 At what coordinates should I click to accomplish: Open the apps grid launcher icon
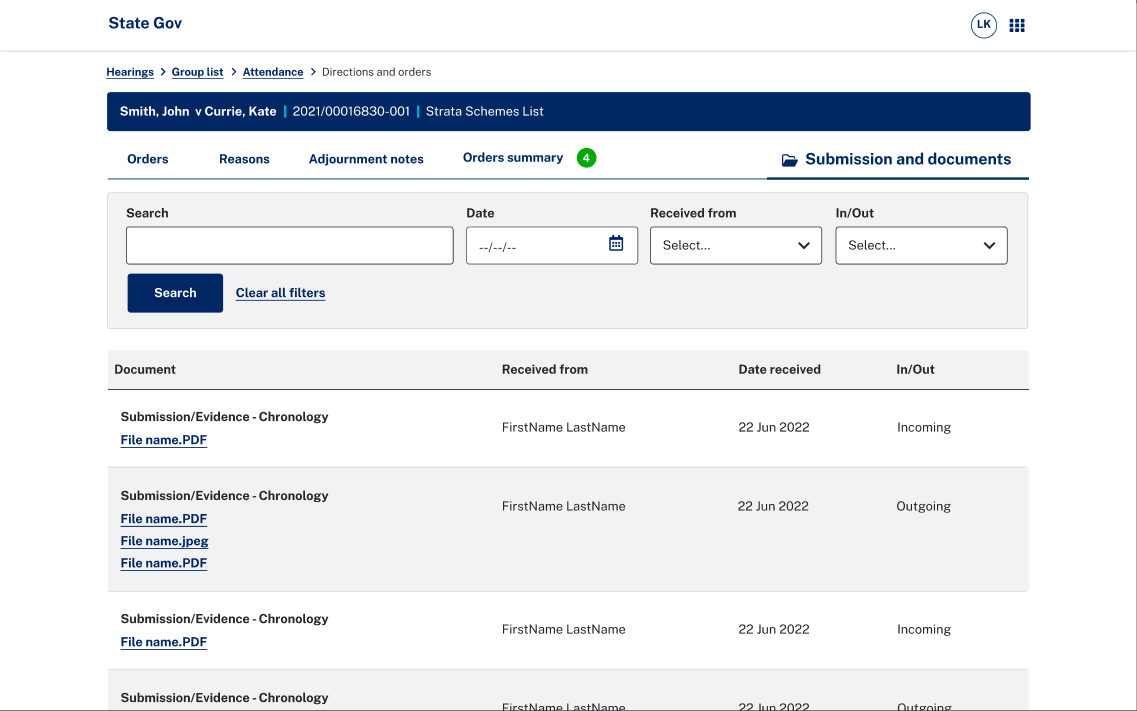pyautogui.click(x=1017, y=25)
